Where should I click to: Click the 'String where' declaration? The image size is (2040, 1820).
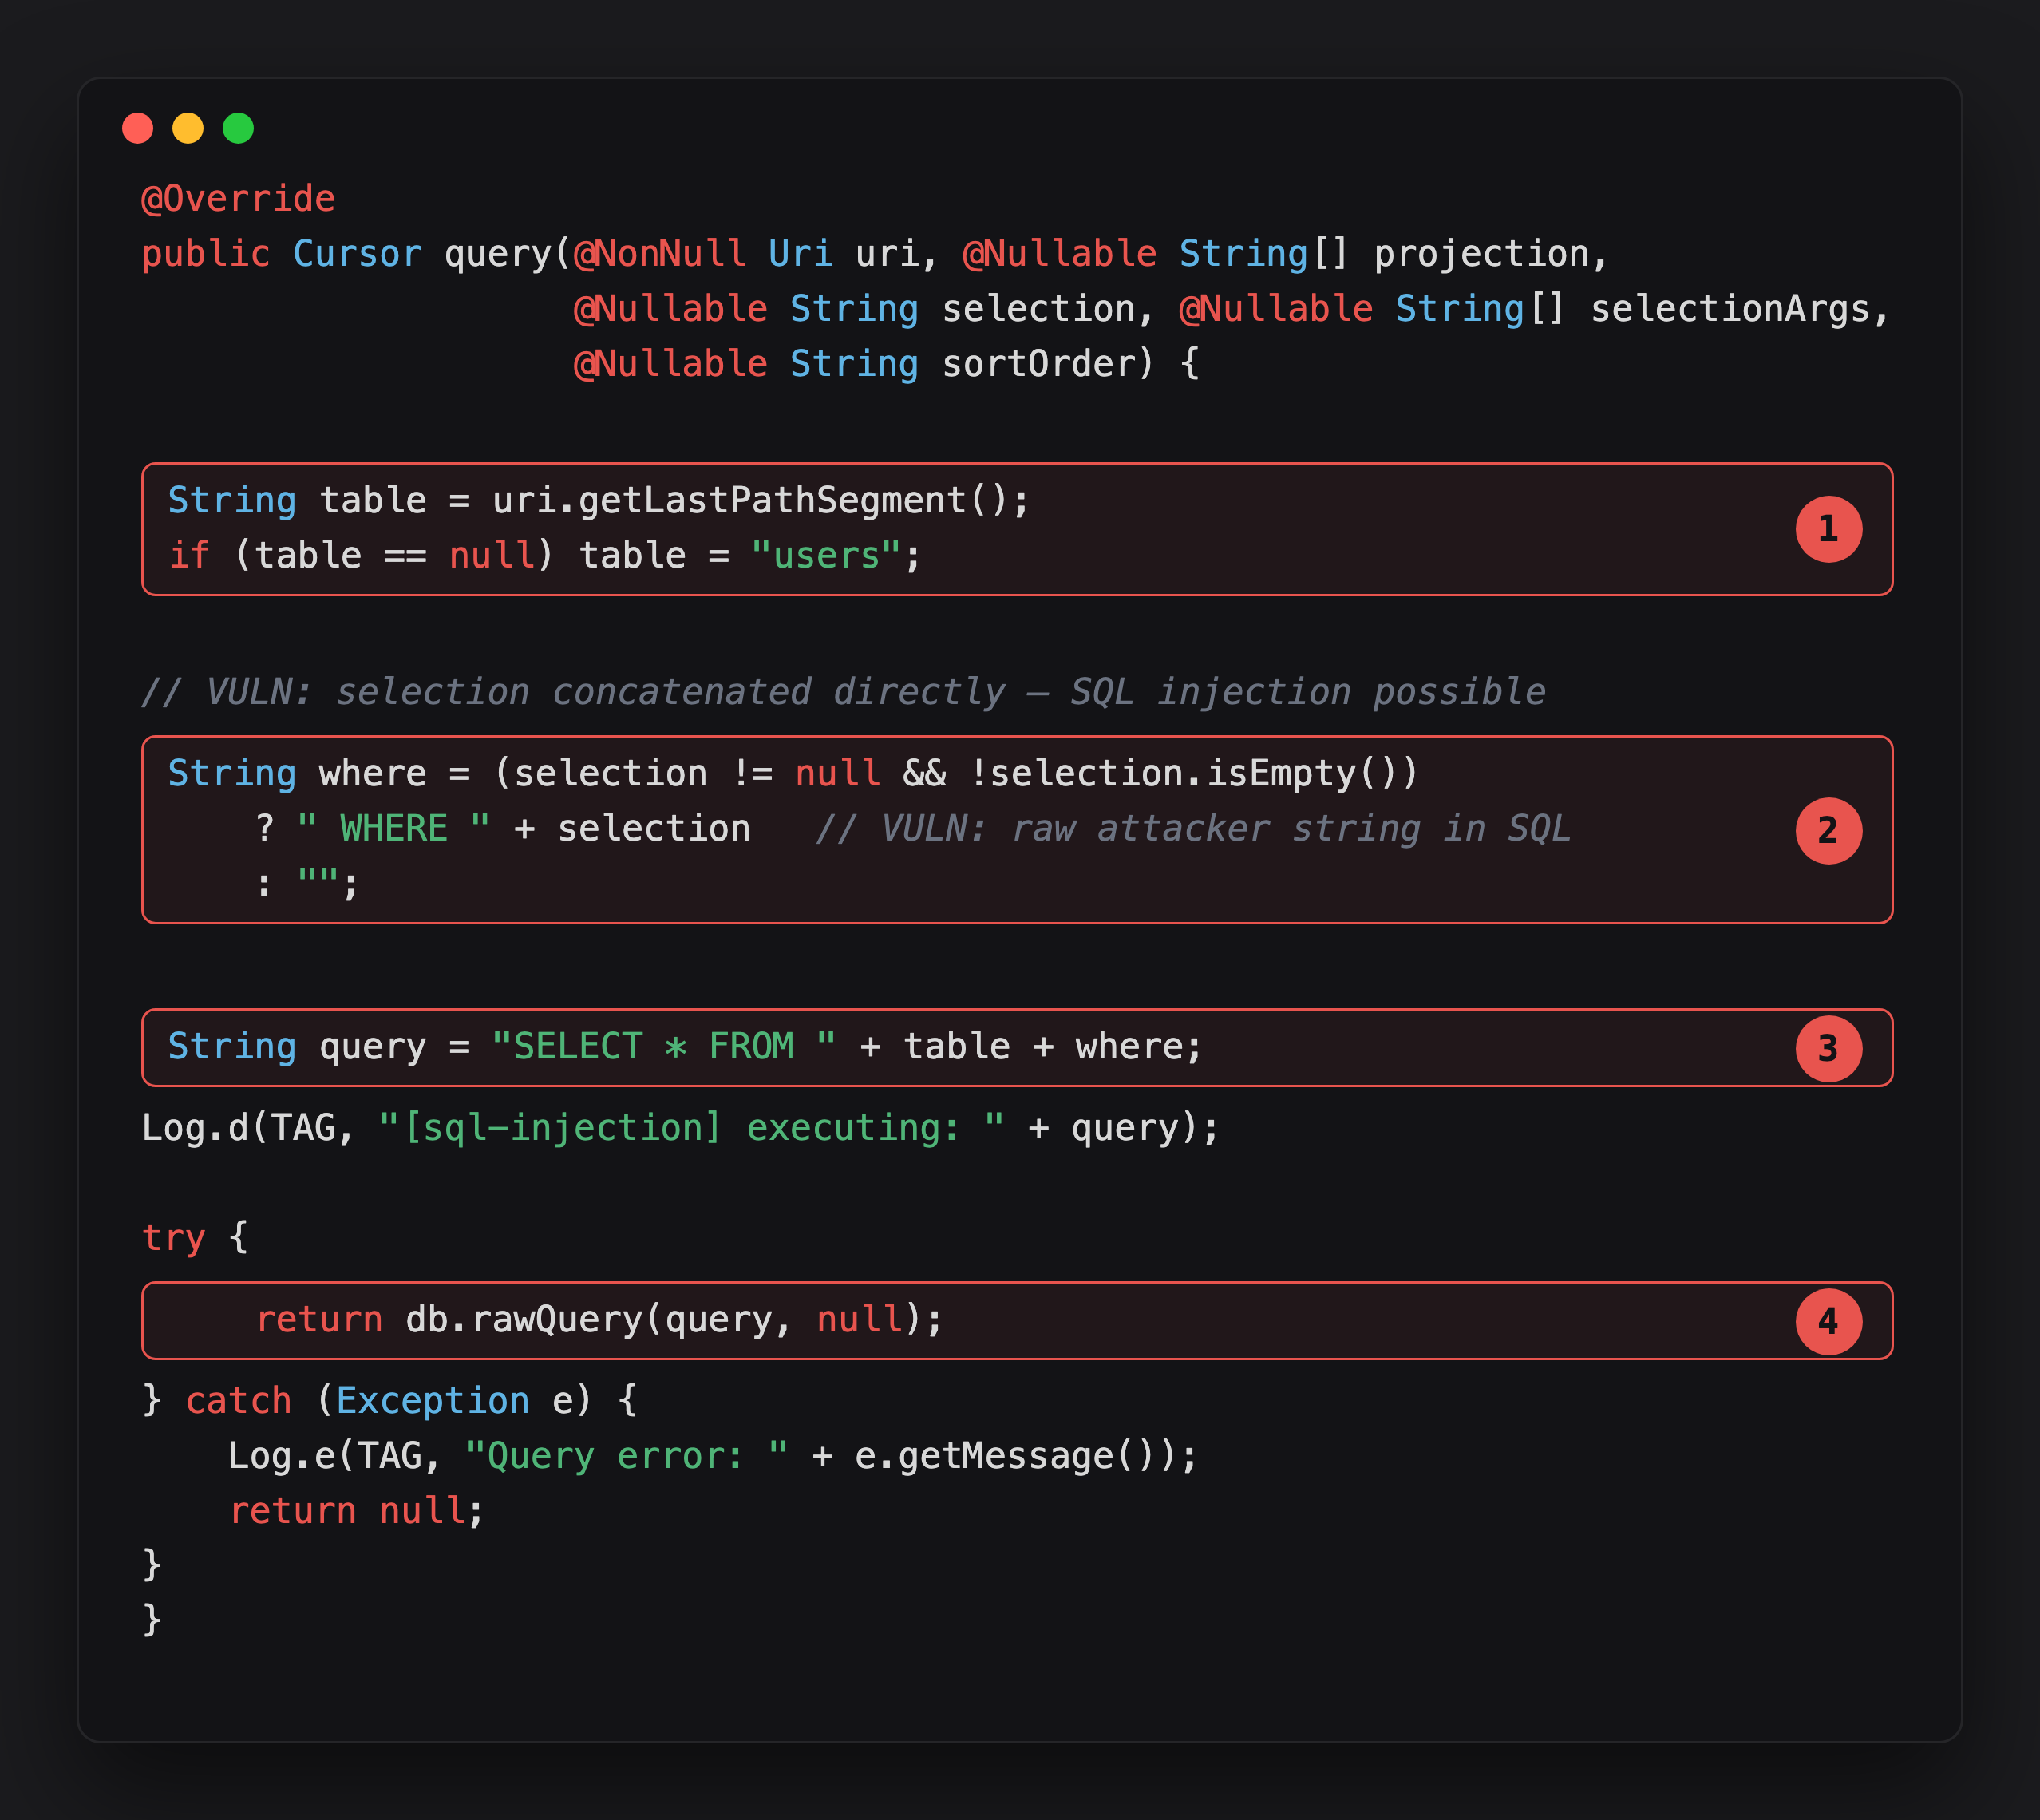tap(297, 773)
